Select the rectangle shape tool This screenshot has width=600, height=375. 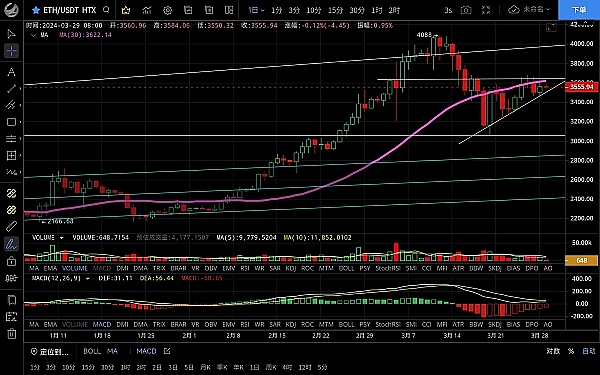11,122
